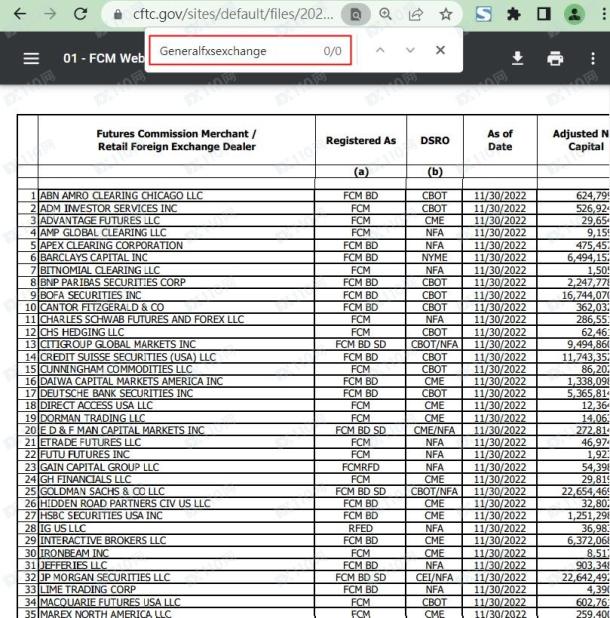This screenshot has width=610, height=618.
Task: Click the Registered As column header
Action: (361, 141)
